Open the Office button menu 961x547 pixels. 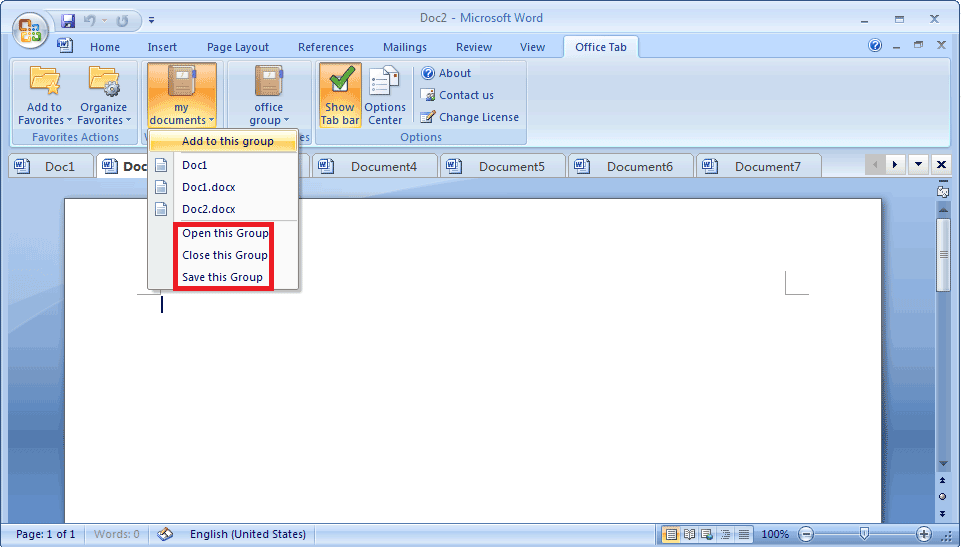(31, 30)
